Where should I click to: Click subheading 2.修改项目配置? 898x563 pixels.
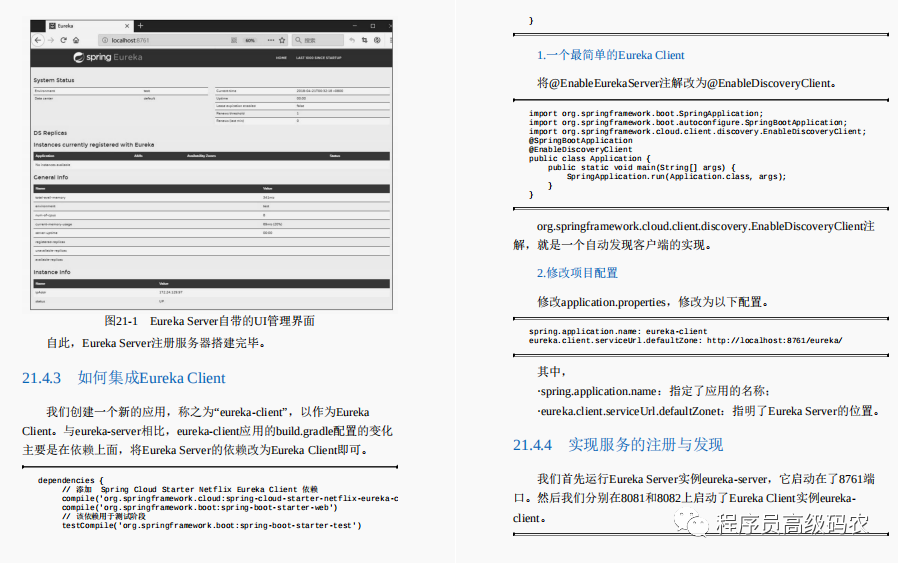(x=577, y=273)
